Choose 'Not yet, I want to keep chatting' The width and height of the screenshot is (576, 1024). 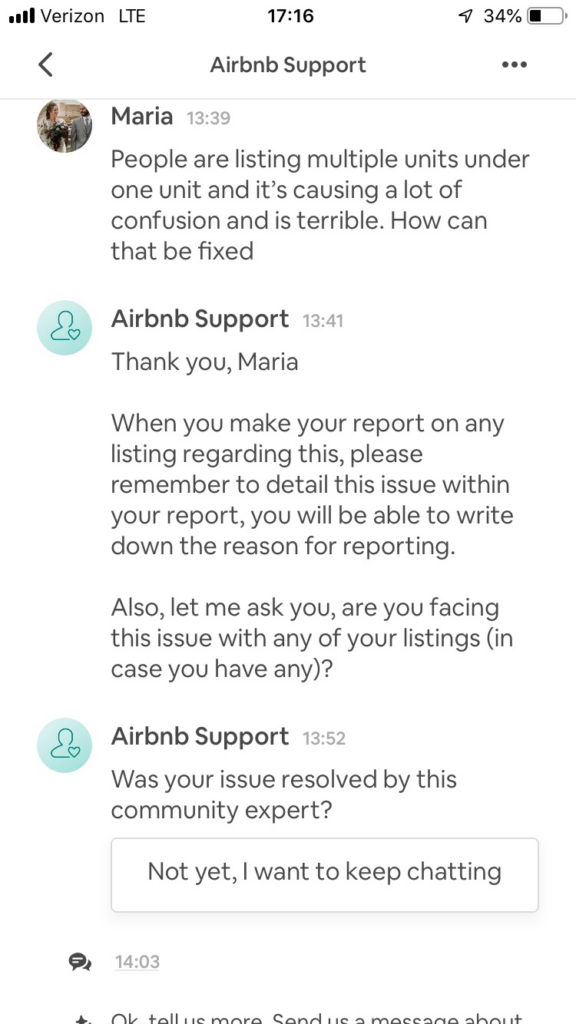tap(324, 874)
